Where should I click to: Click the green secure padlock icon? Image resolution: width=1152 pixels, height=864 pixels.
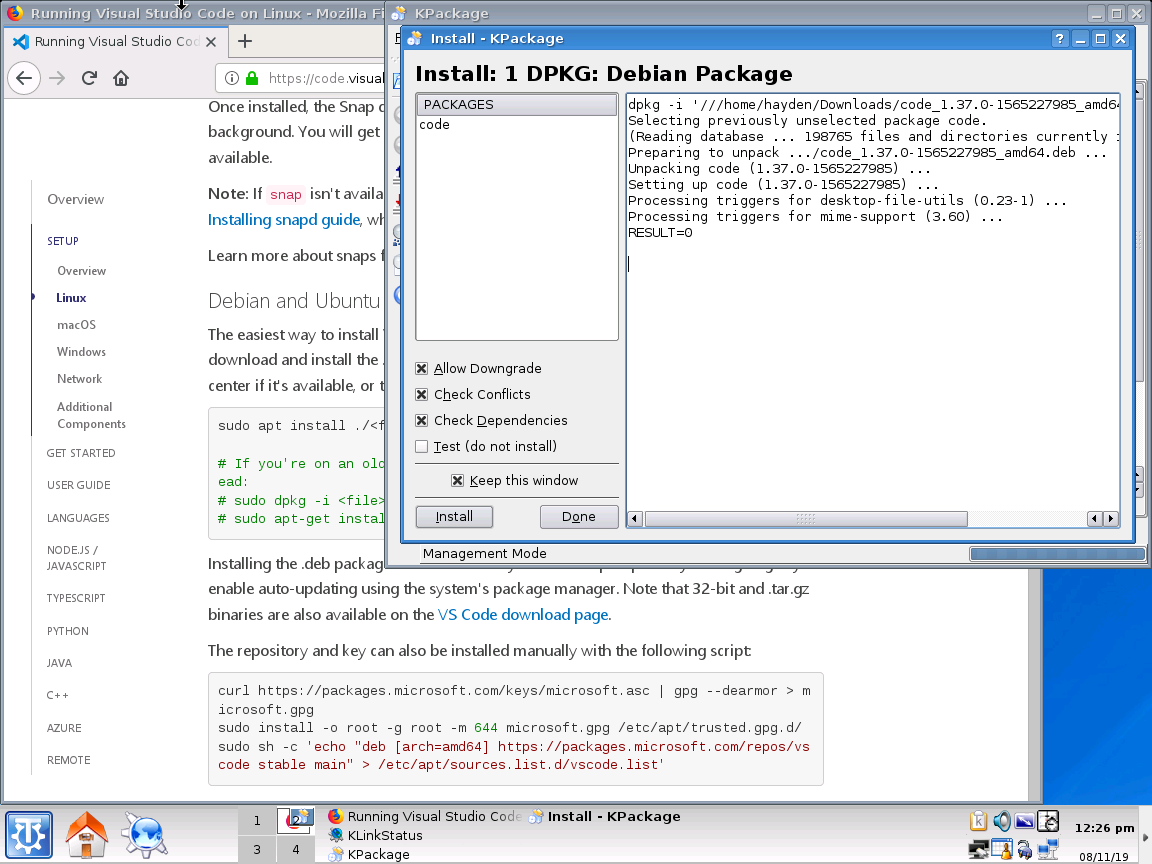pyautogui.click(x=252, y=78)
